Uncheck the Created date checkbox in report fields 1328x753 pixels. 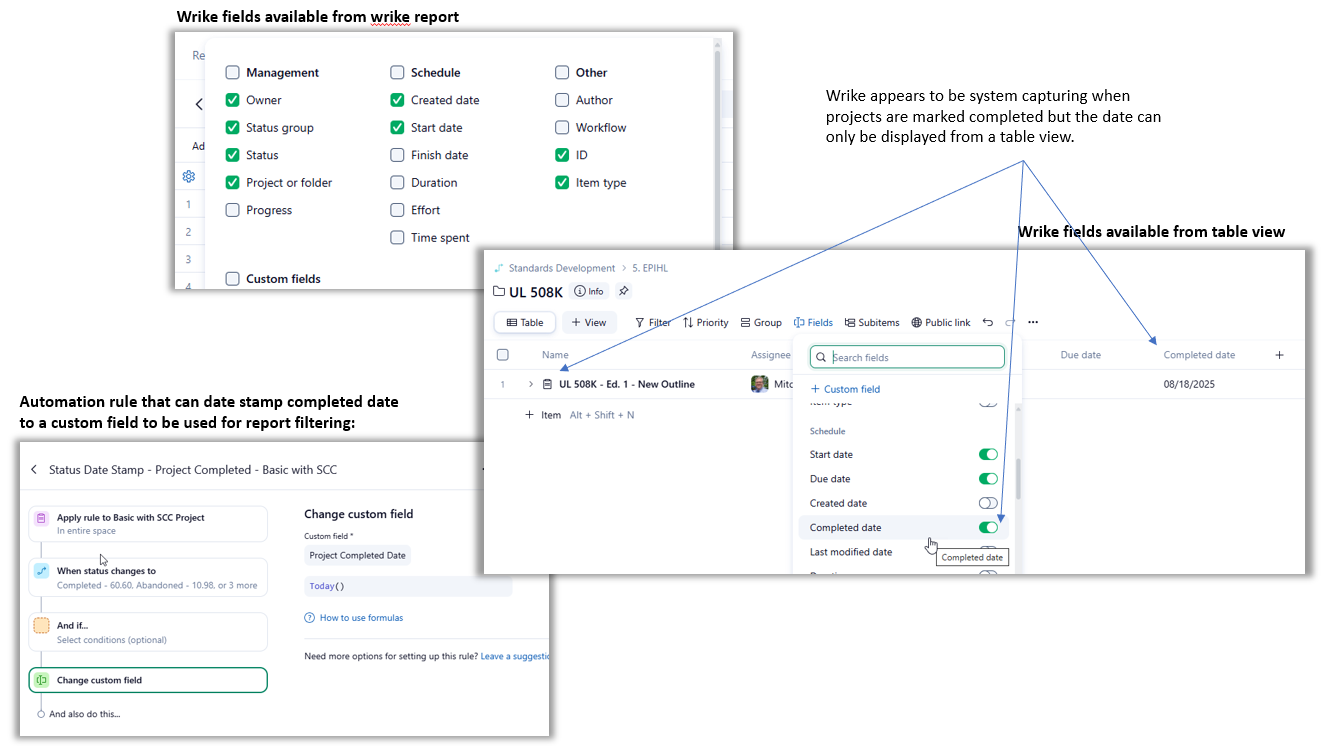click(x=397, y=100)
